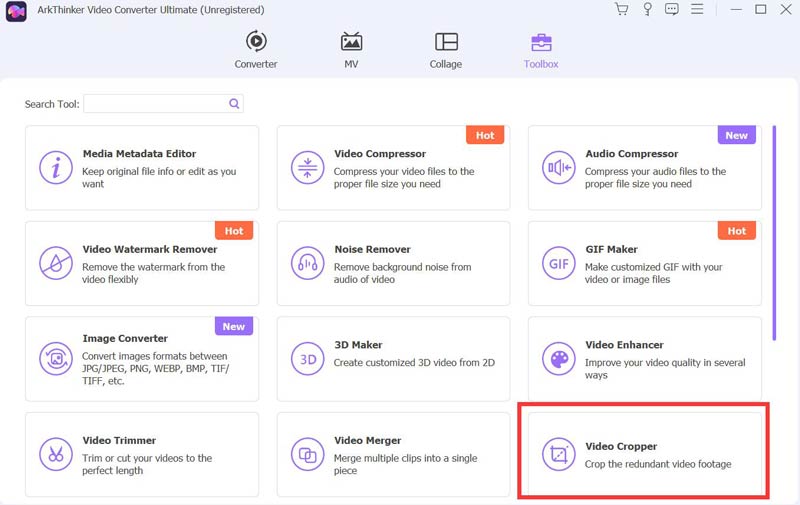Viewport: 800px width, 505px height.
Task: Click the Video Trimmer scissors icon
Action: pos(56,454)
